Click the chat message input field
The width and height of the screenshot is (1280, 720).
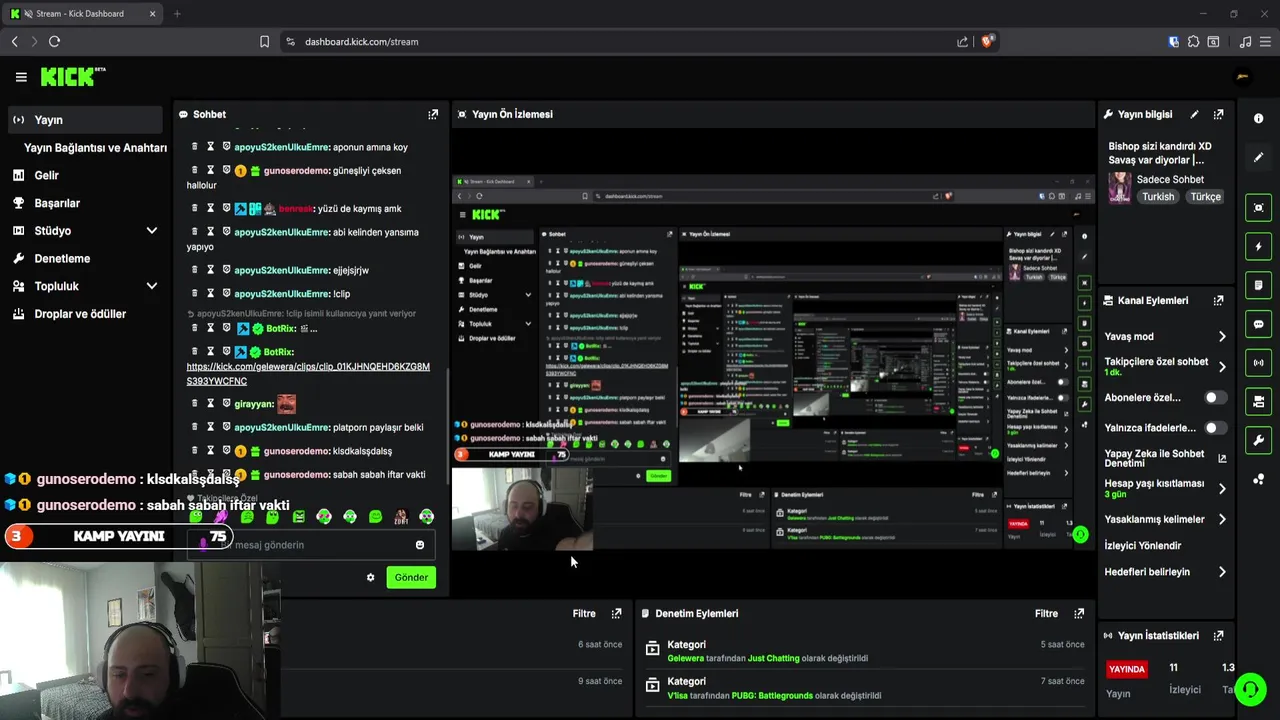tap(310, 545)
